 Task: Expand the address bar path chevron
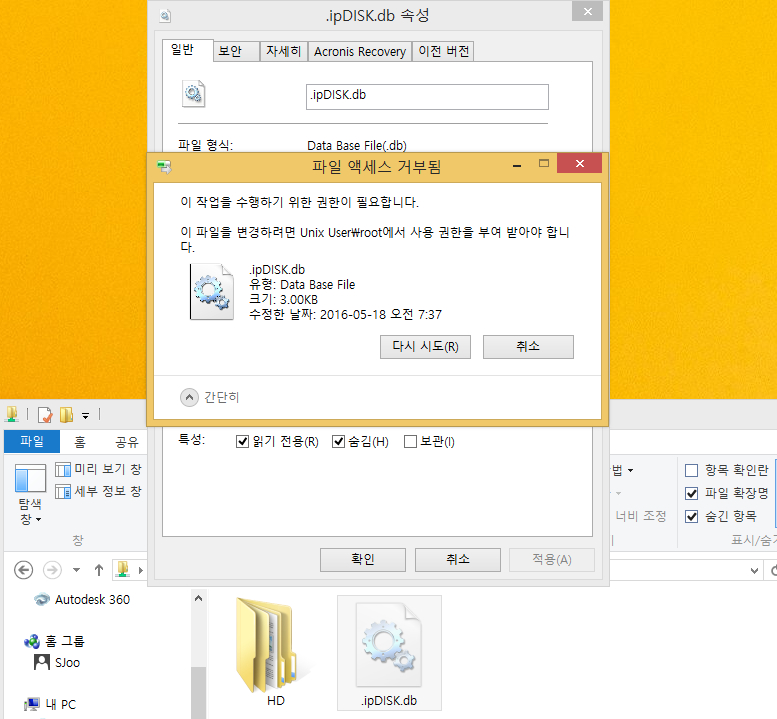(x=141, y=570)
